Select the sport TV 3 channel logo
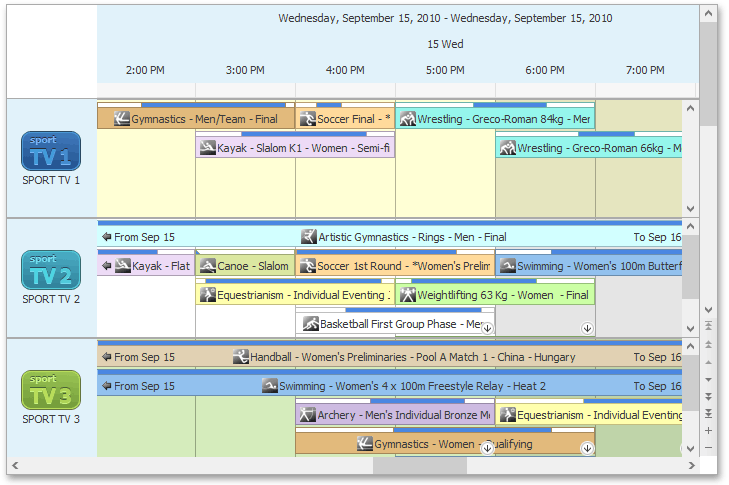 tap(51, 390)
